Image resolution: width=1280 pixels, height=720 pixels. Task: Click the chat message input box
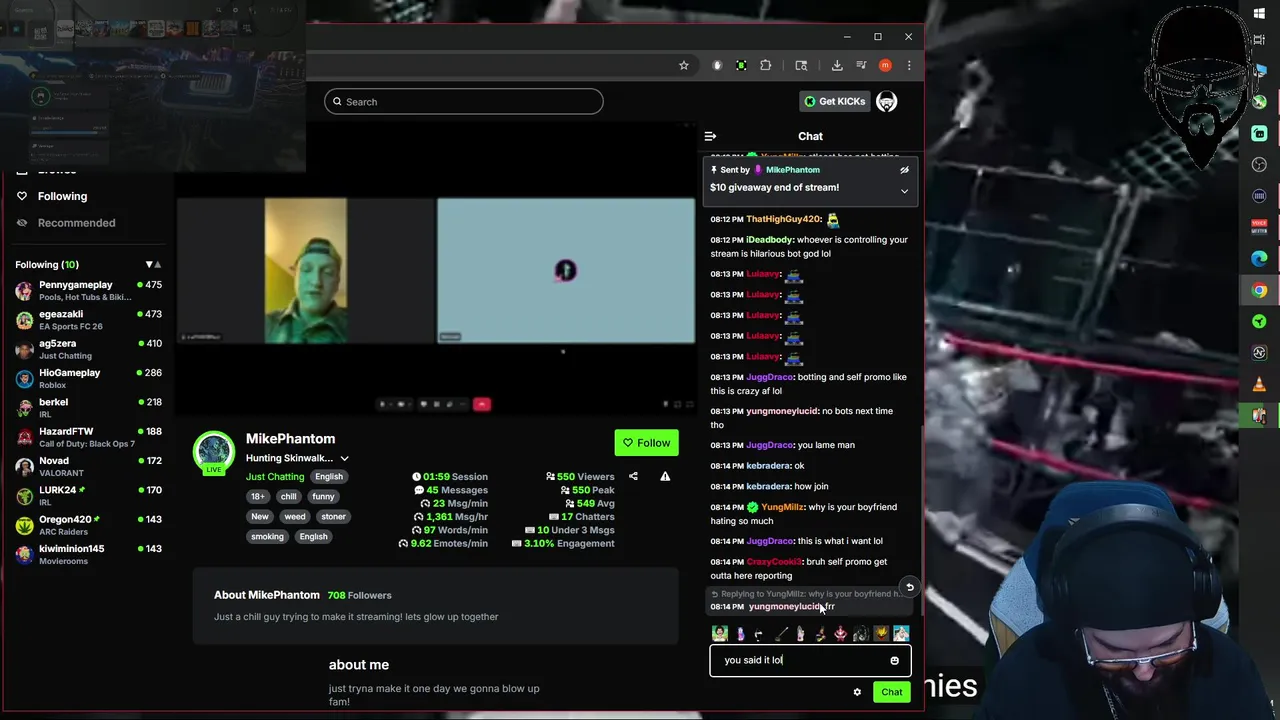(x=810, y=661)
